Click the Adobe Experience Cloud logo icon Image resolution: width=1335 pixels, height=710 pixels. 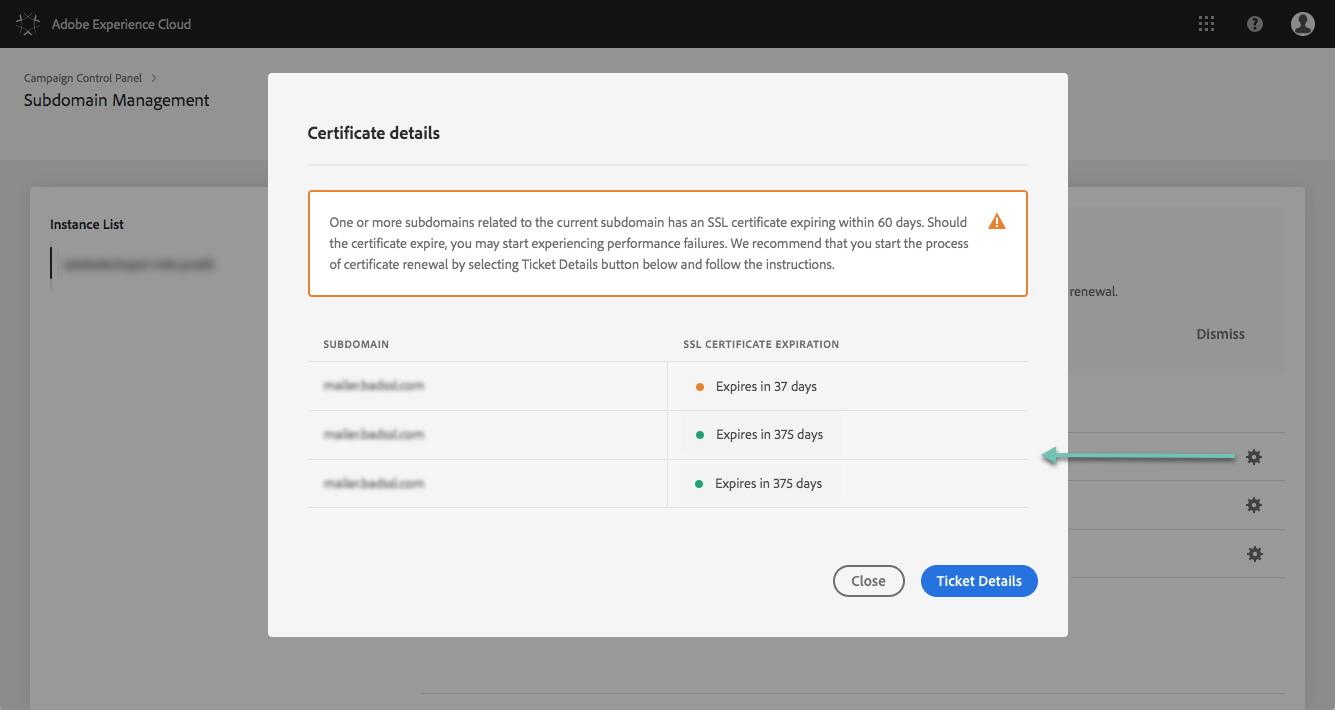(x=28, y=24)
